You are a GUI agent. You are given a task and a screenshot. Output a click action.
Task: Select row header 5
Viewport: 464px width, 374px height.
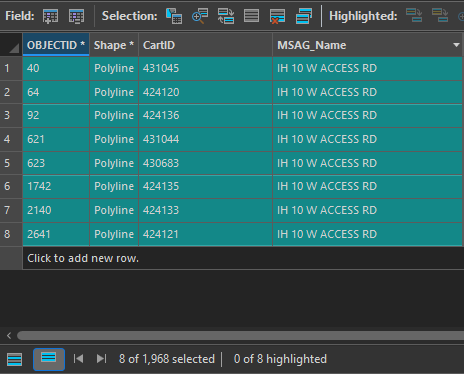click(x=11, y=163)
